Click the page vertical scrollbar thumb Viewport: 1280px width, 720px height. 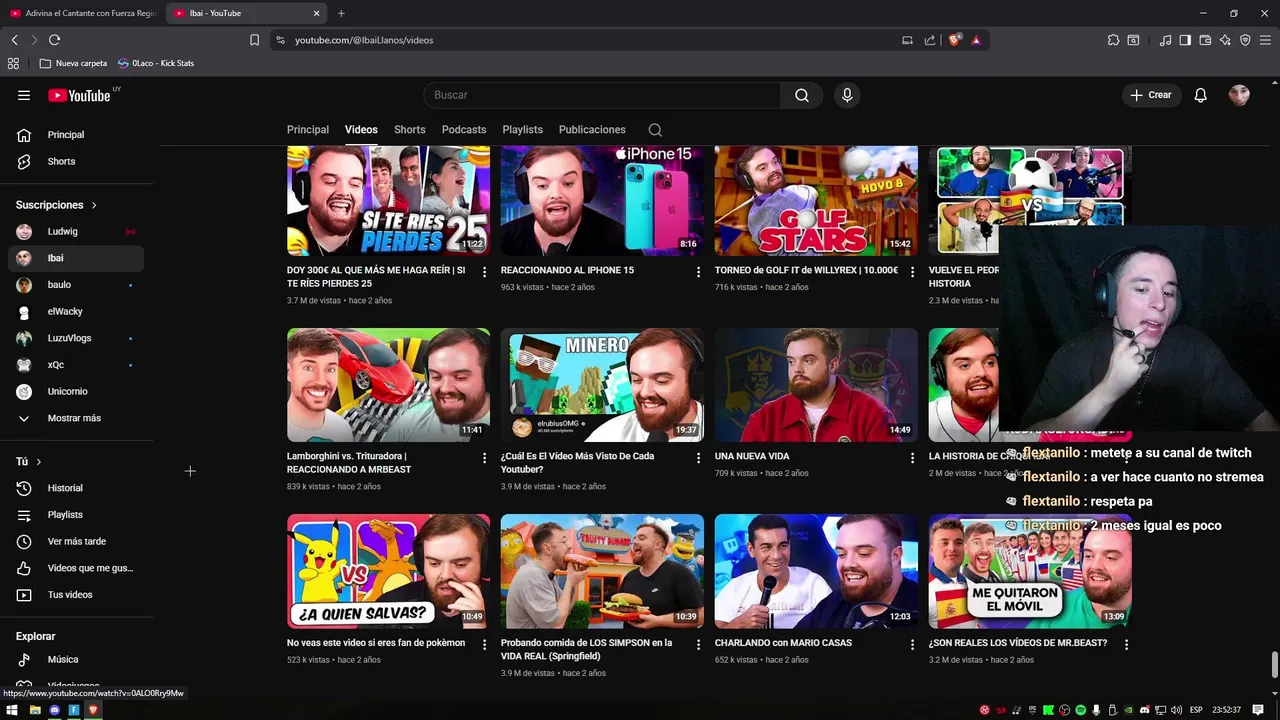1274,665
